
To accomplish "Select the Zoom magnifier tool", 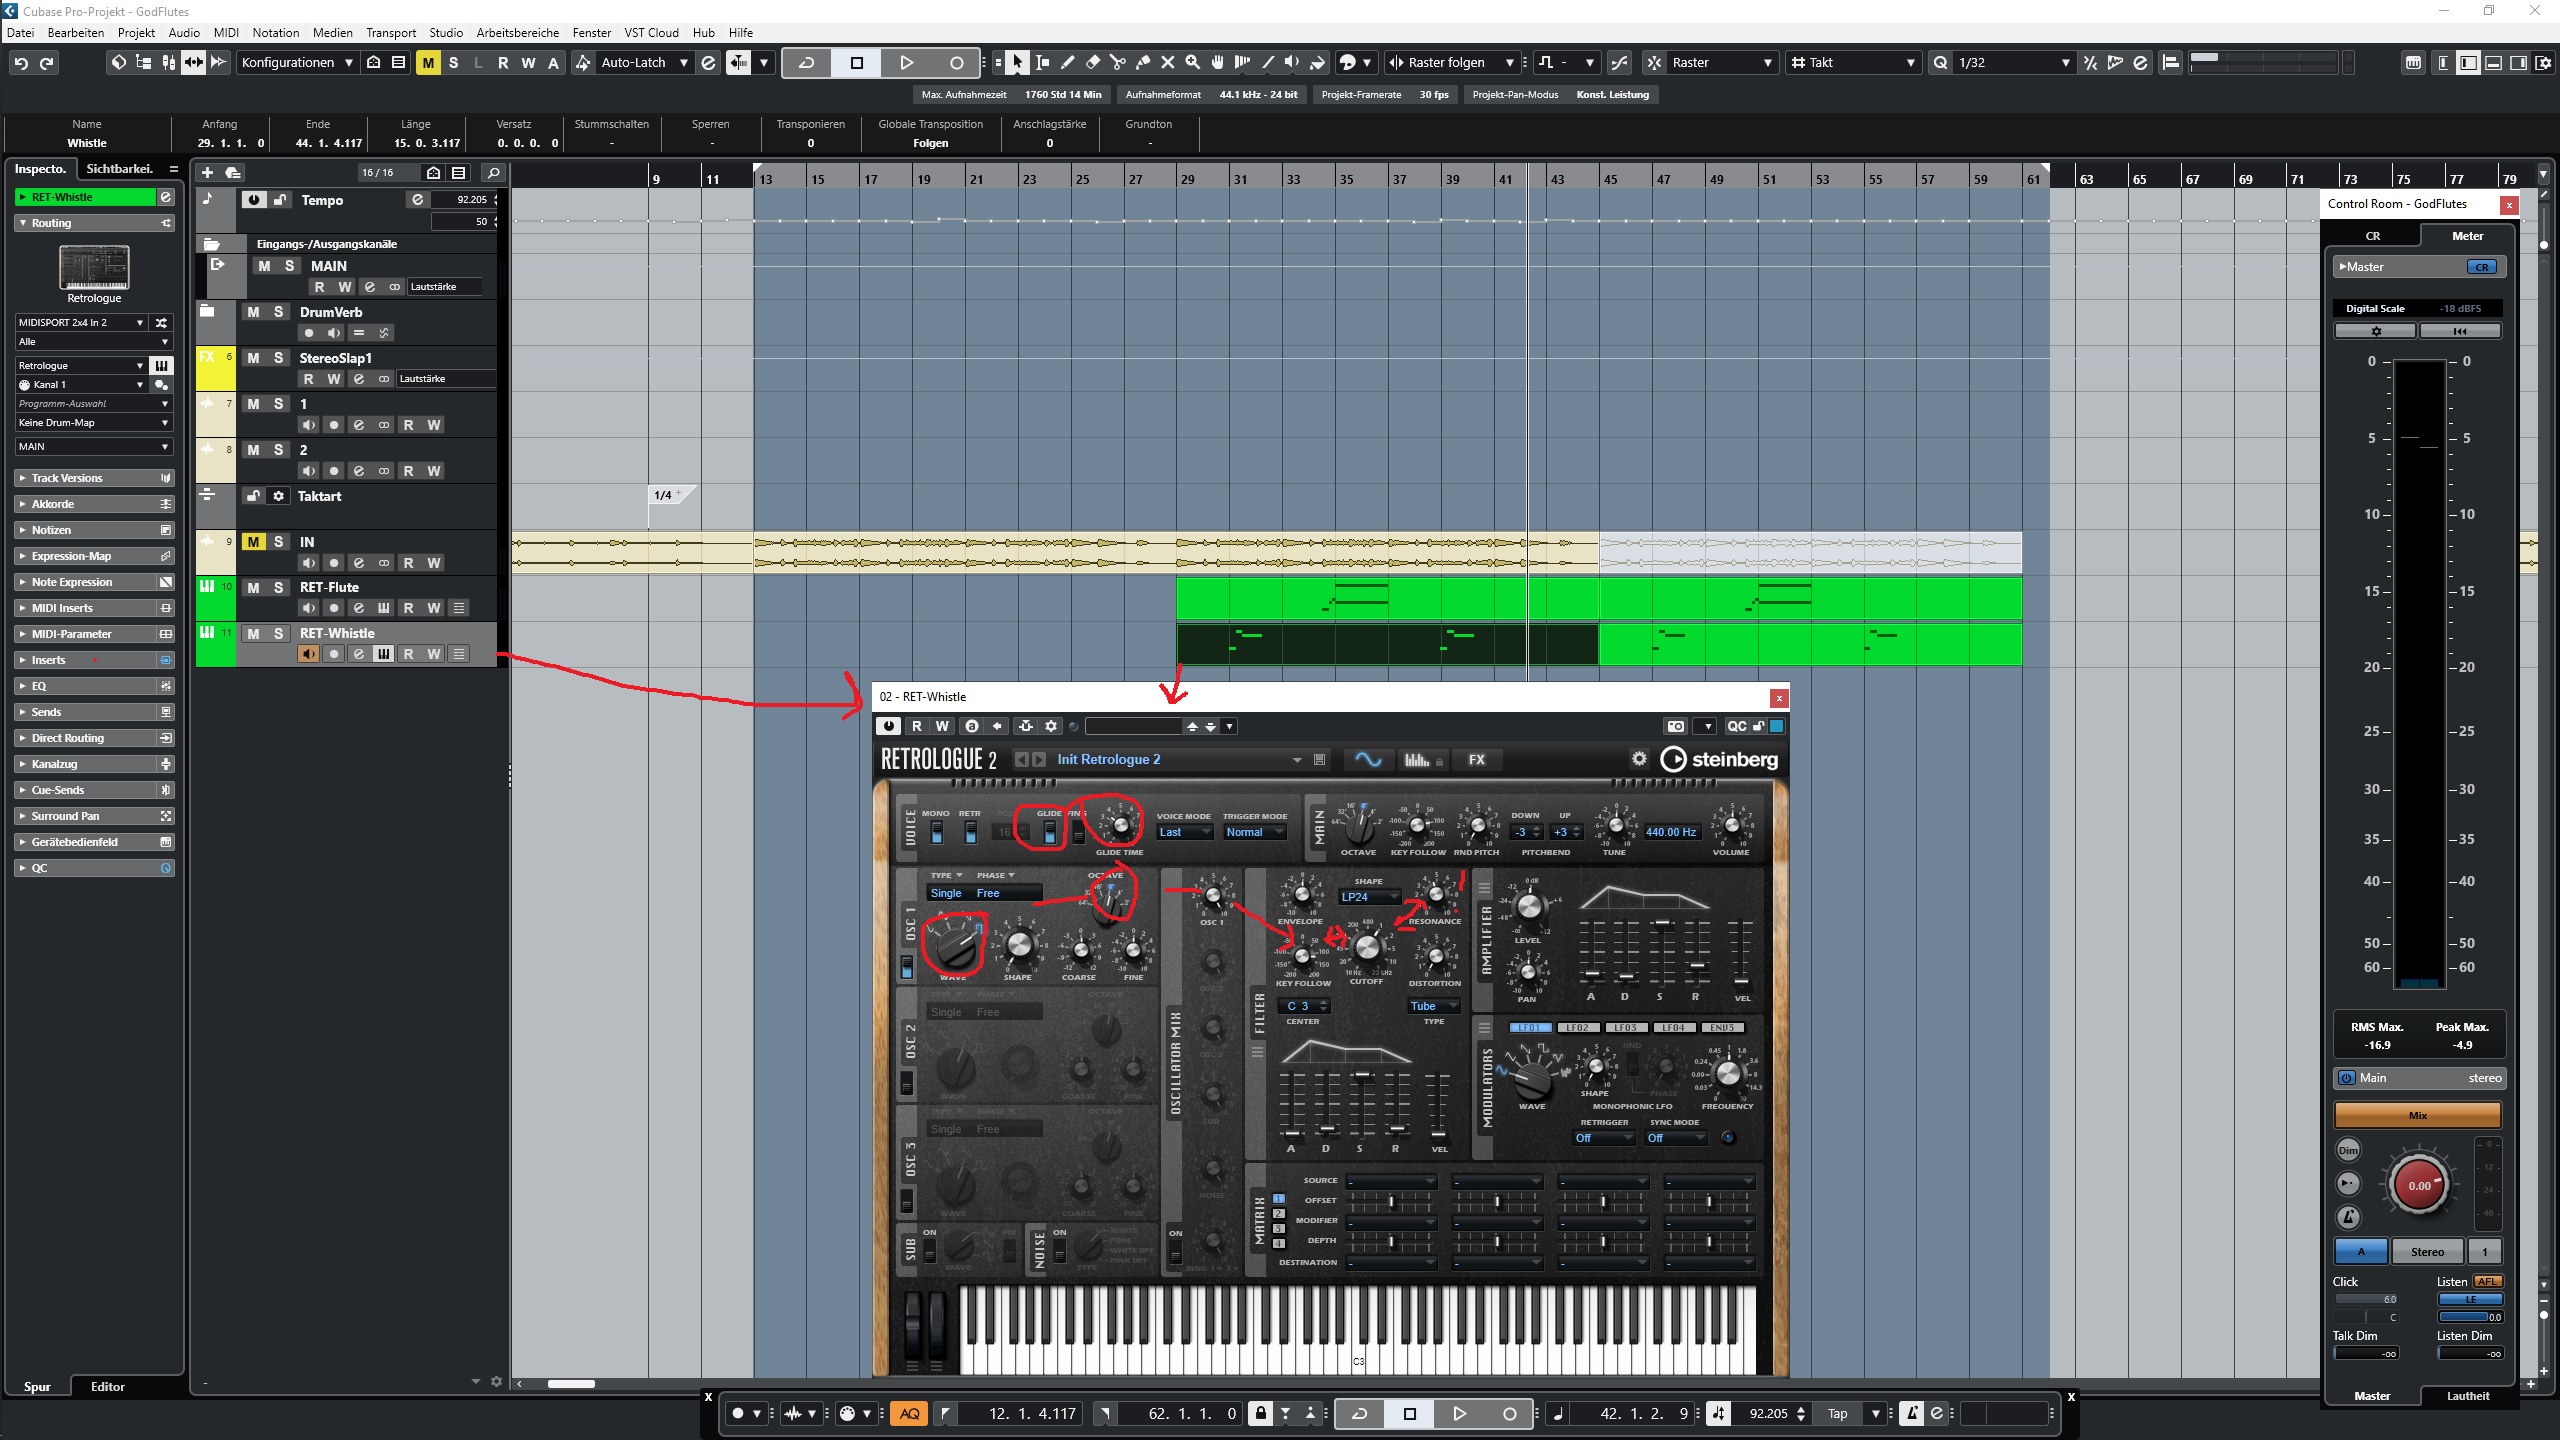I will tap(1192, 62).
